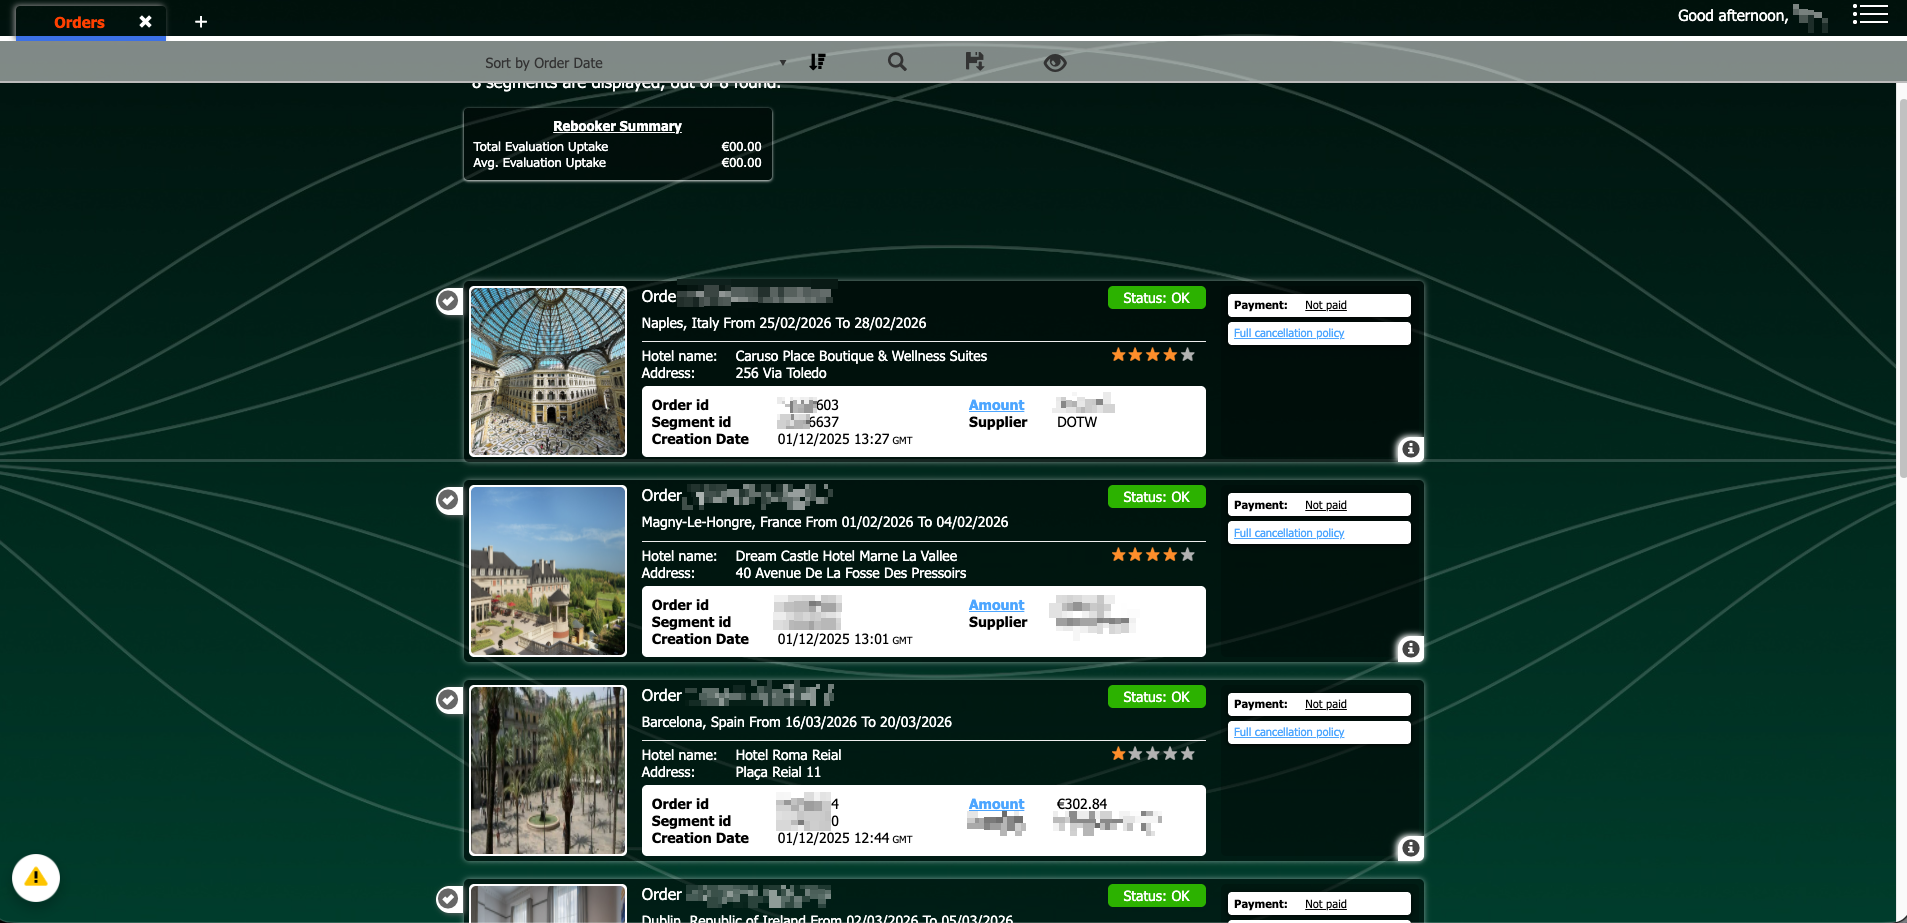Click "Magny-Le-Hongre, France" date line
1907x923 pixels.
tap(825, 522)
